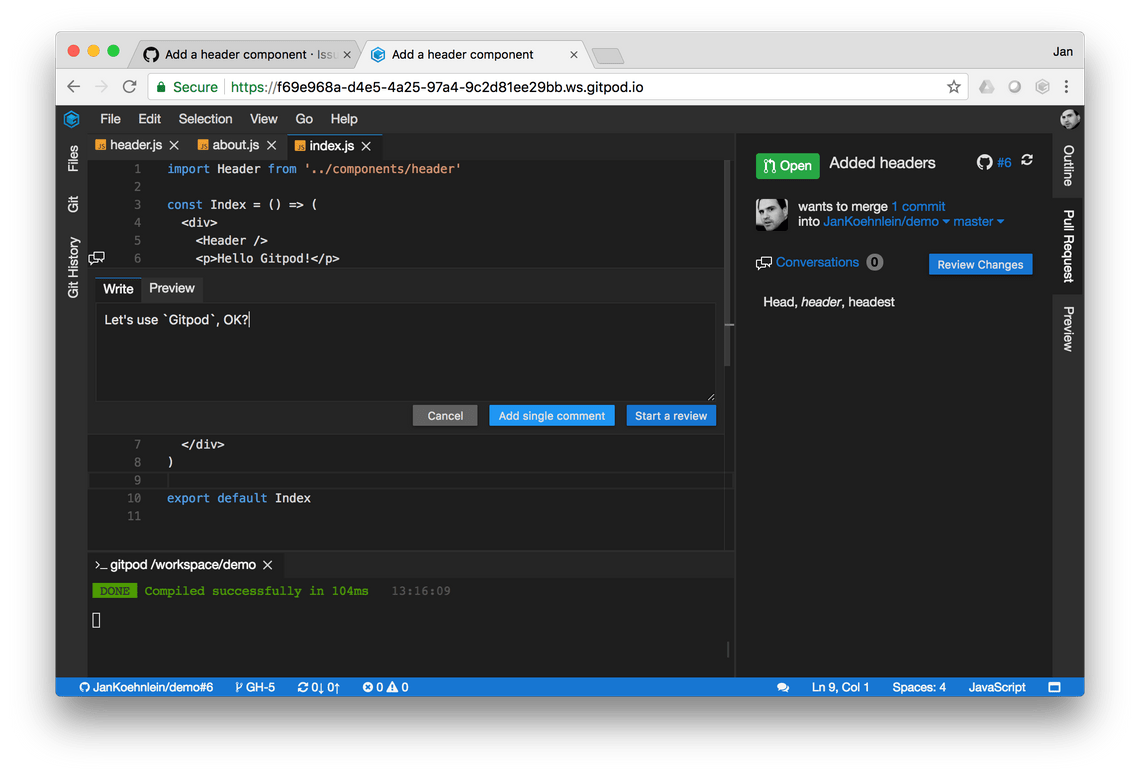Click the JavaScript language mode indicator
Screen dimensions: 1140x776
point(997,687)
